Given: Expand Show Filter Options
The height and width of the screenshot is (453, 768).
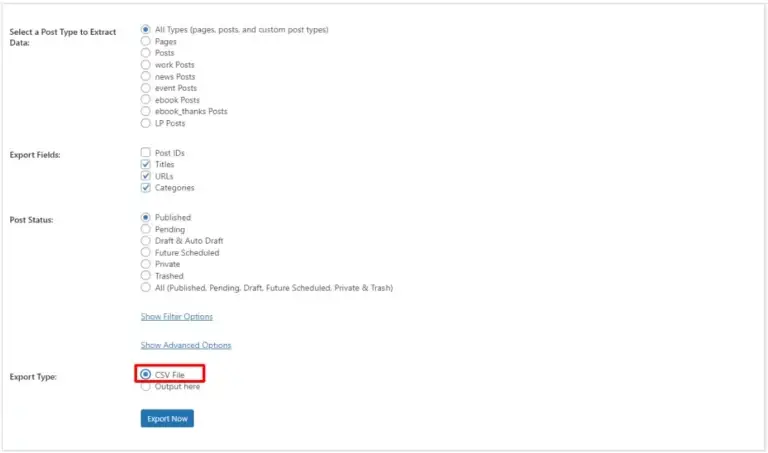Looking at the screenshot, I should pos(177,317).
